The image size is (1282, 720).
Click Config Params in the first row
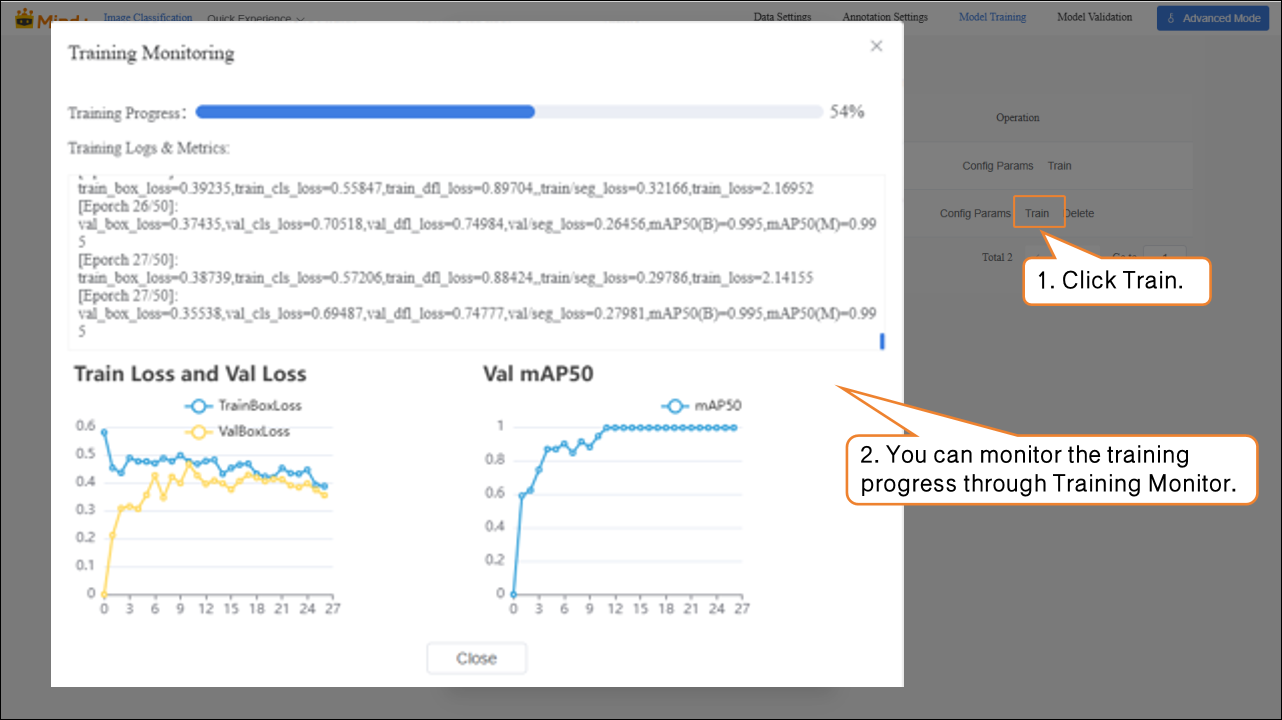point(998,166)
